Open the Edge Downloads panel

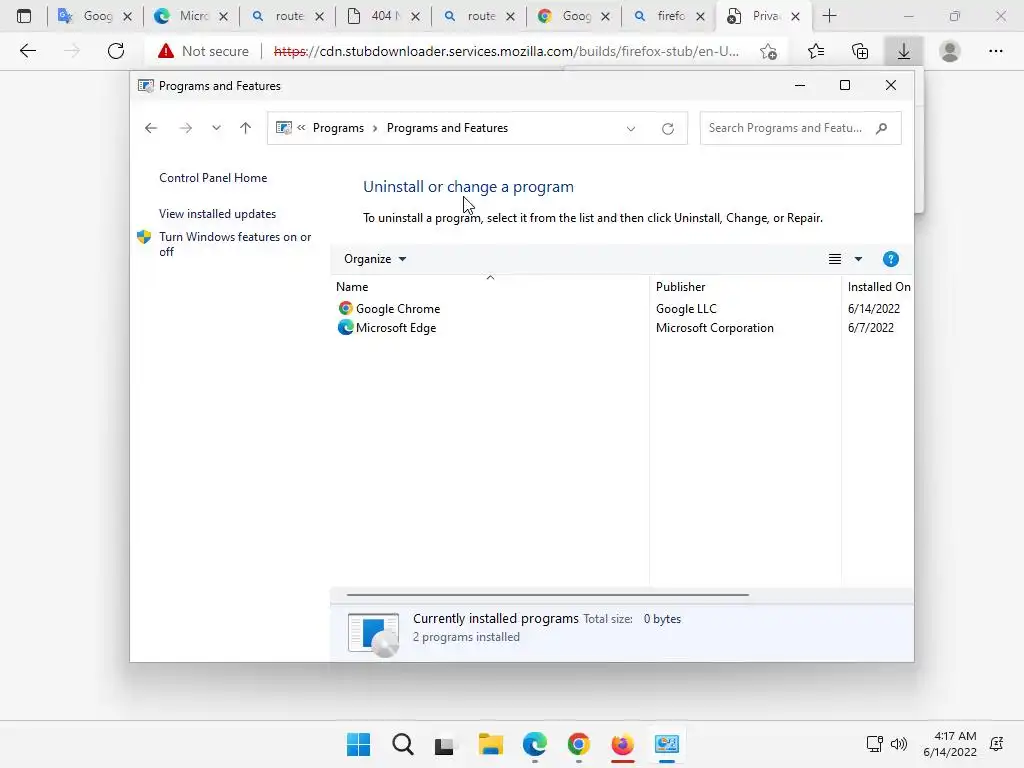tap(904, 51)
